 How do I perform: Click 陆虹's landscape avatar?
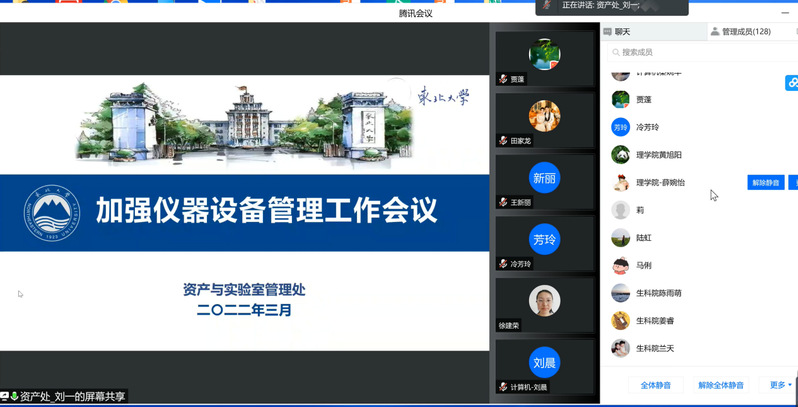coord(620,238)
